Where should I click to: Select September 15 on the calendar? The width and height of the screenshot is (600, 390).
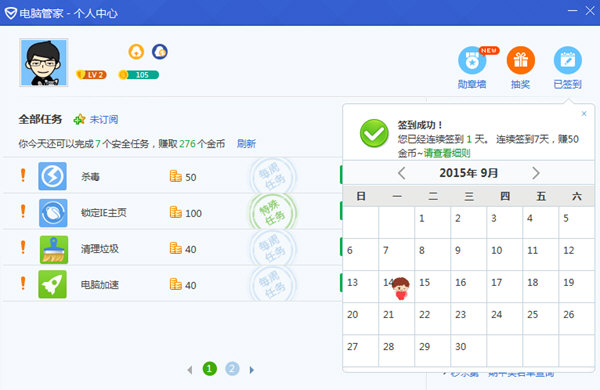tap(432, 287)
